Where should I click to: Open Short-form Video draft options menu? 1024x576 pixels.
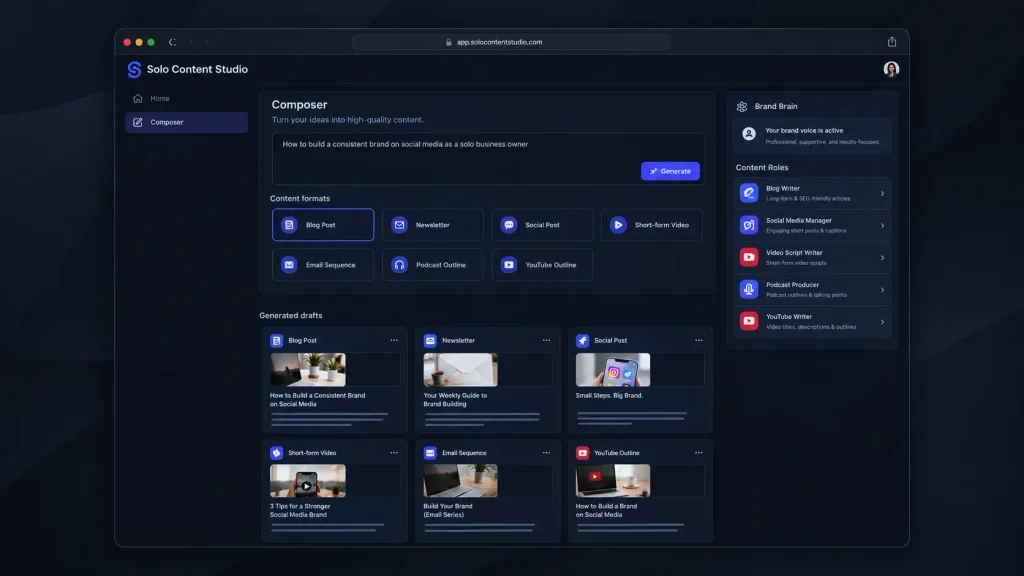pyautogui.click(x=394, y=453)
